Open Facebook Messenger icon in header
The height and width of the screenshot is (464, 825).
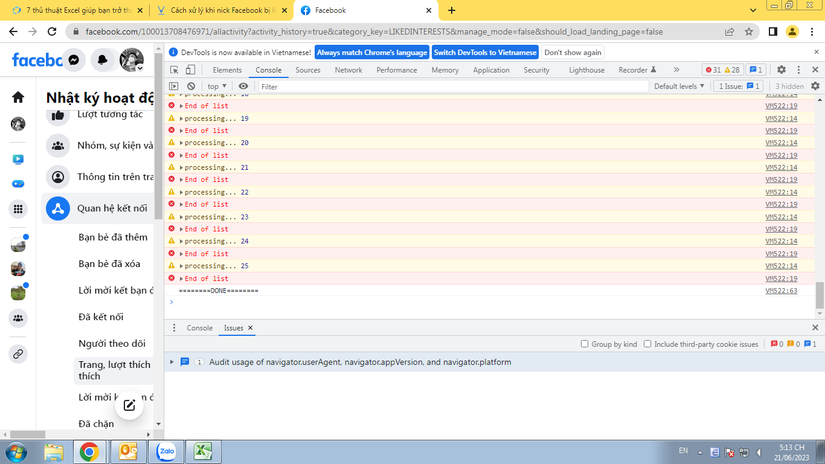pos(74,60)
